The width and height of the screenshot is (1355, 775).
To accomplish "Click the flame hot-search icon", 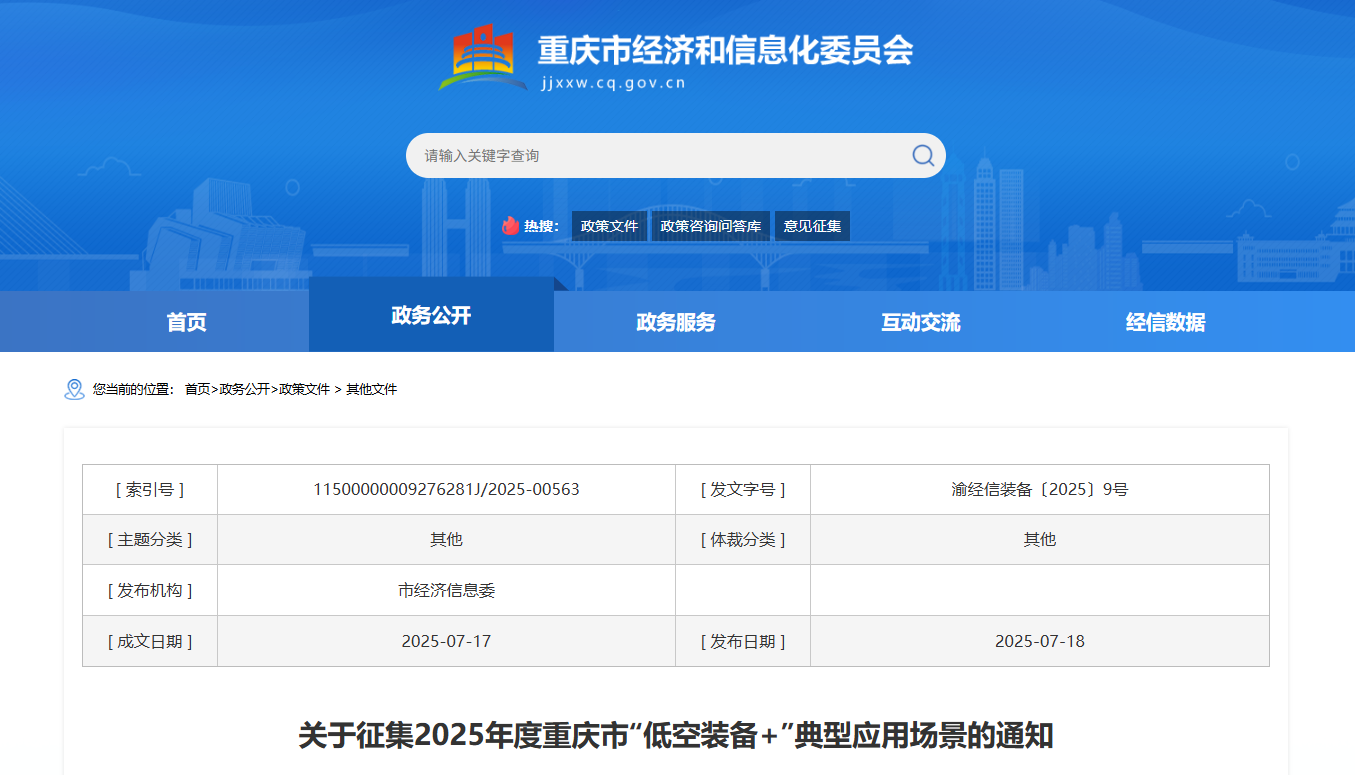I will (x=511, y=226).
